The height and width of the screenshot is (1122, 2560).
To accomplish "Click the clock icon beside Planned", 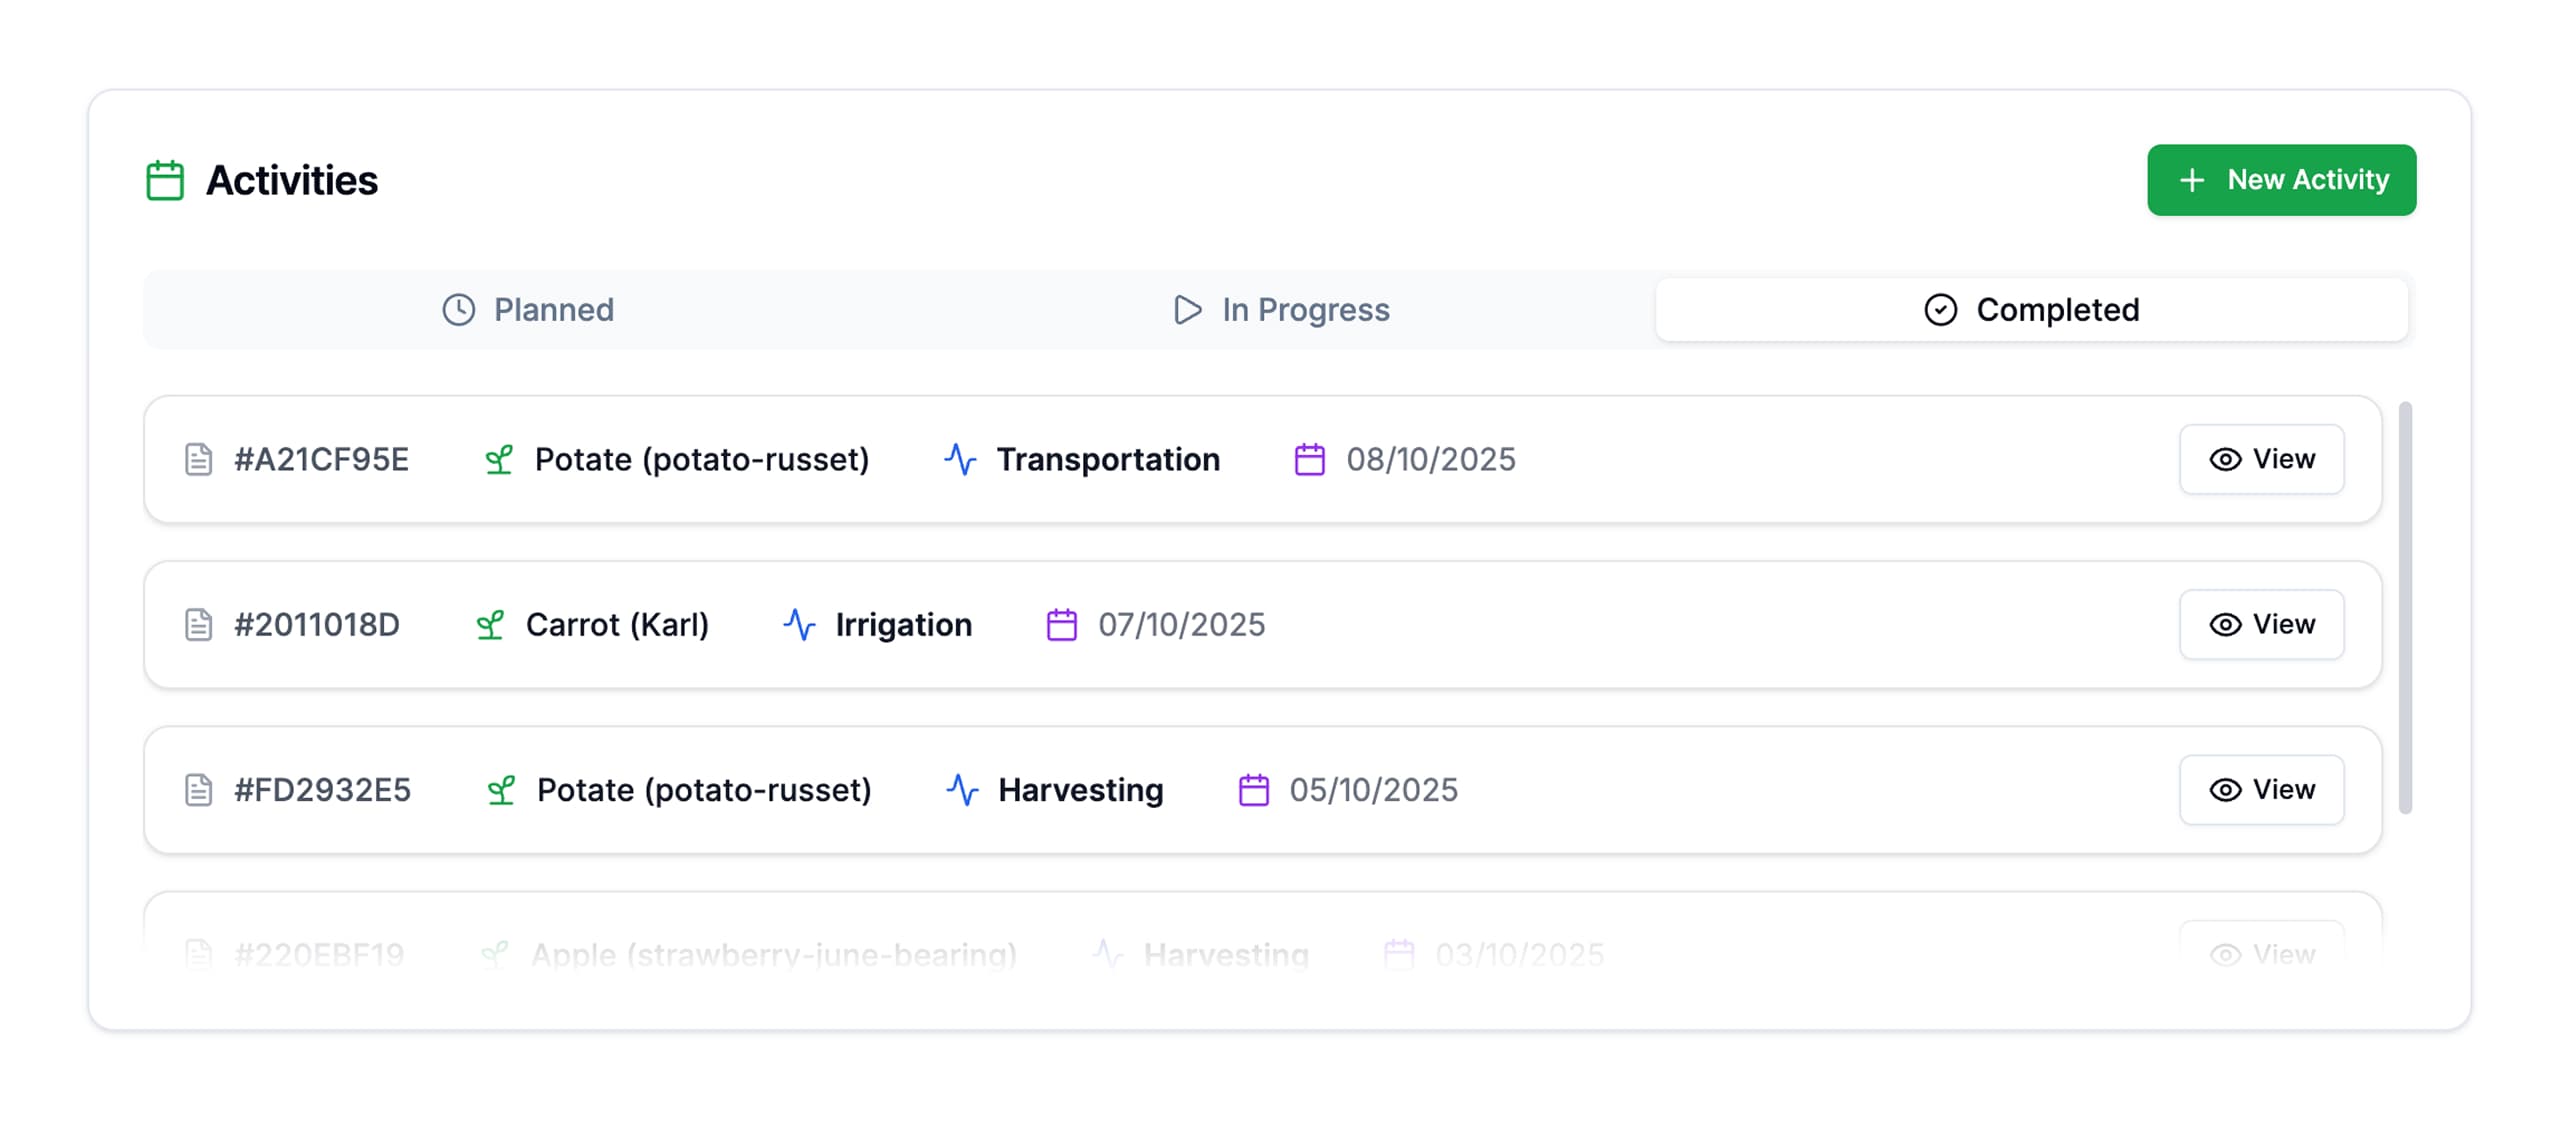I will (x=457, y=310).
